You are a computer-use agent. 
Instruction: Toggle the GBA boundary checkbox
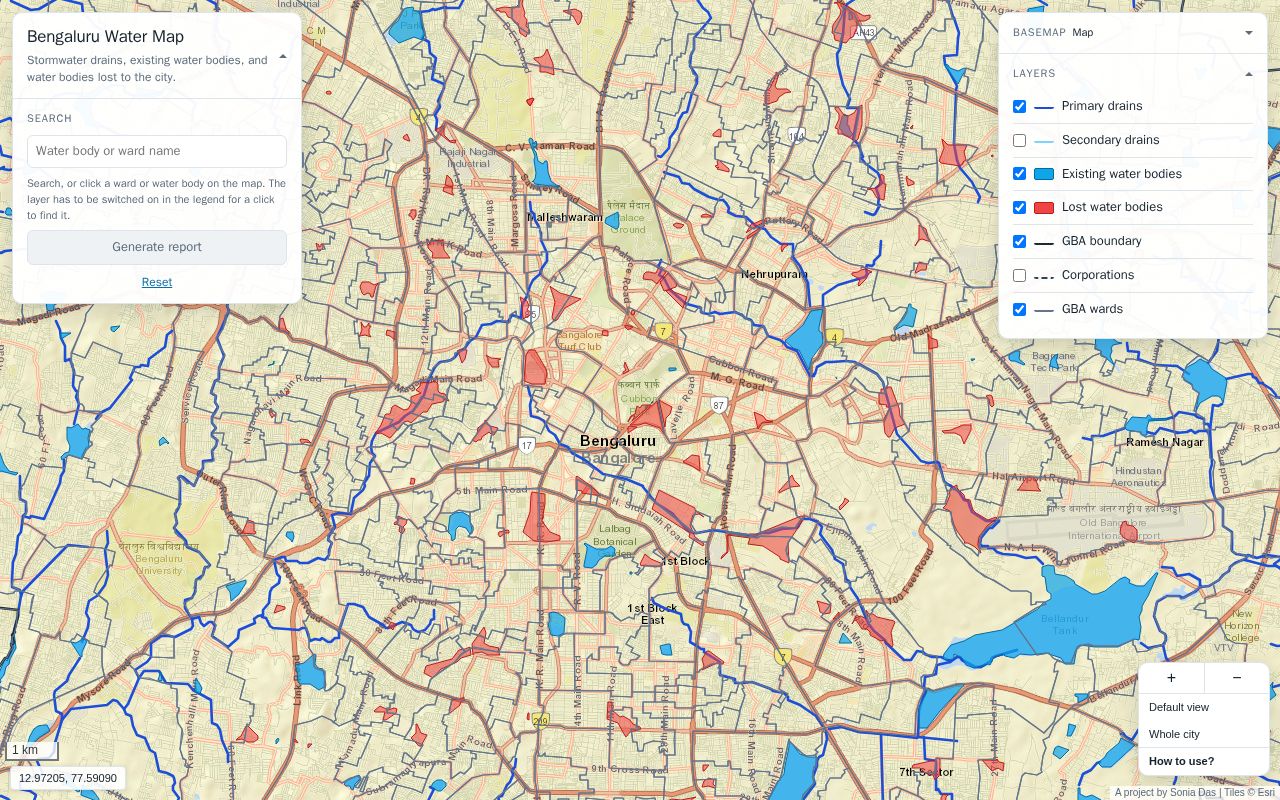pos(1019,241)
